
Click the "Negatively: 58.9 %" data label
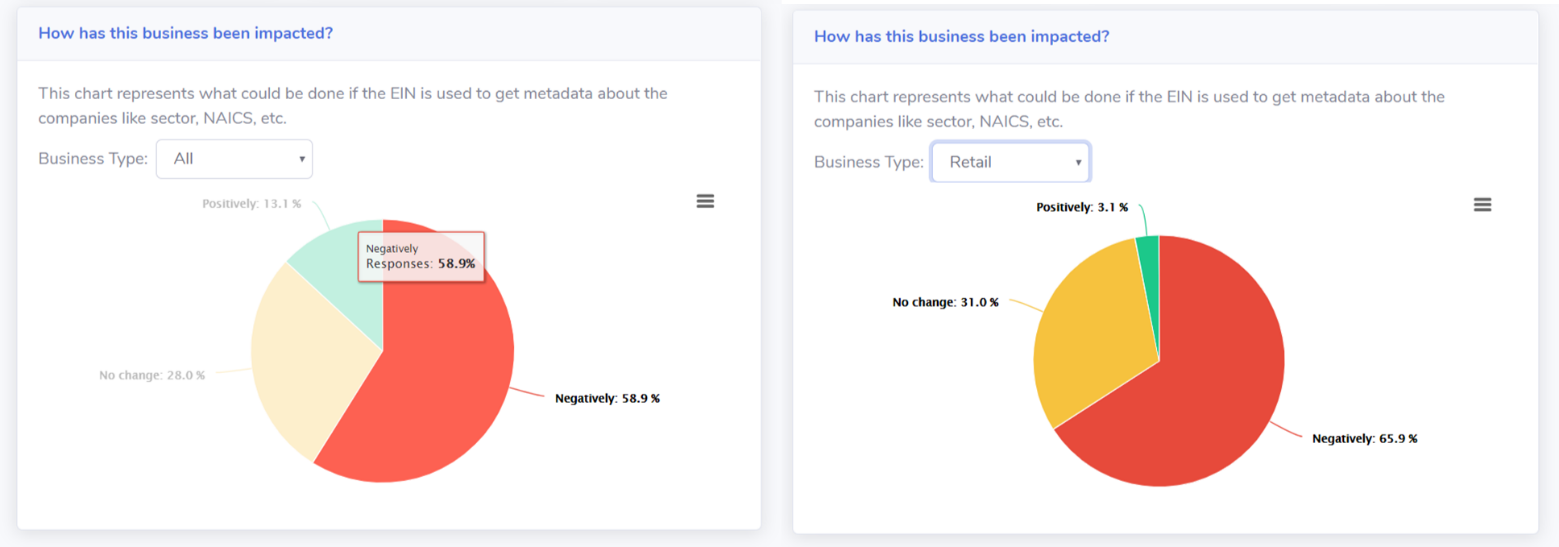point(607,398)
